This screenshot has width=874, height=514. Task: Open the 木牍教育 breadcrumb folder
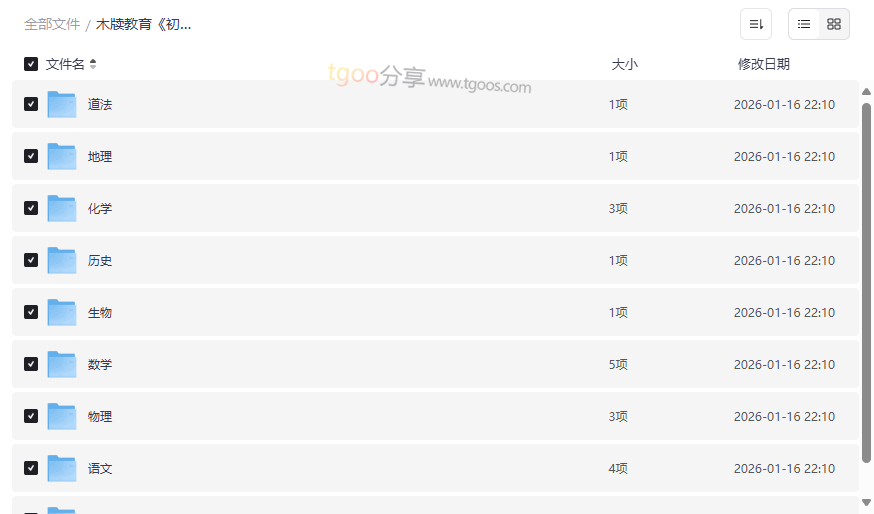143,24
